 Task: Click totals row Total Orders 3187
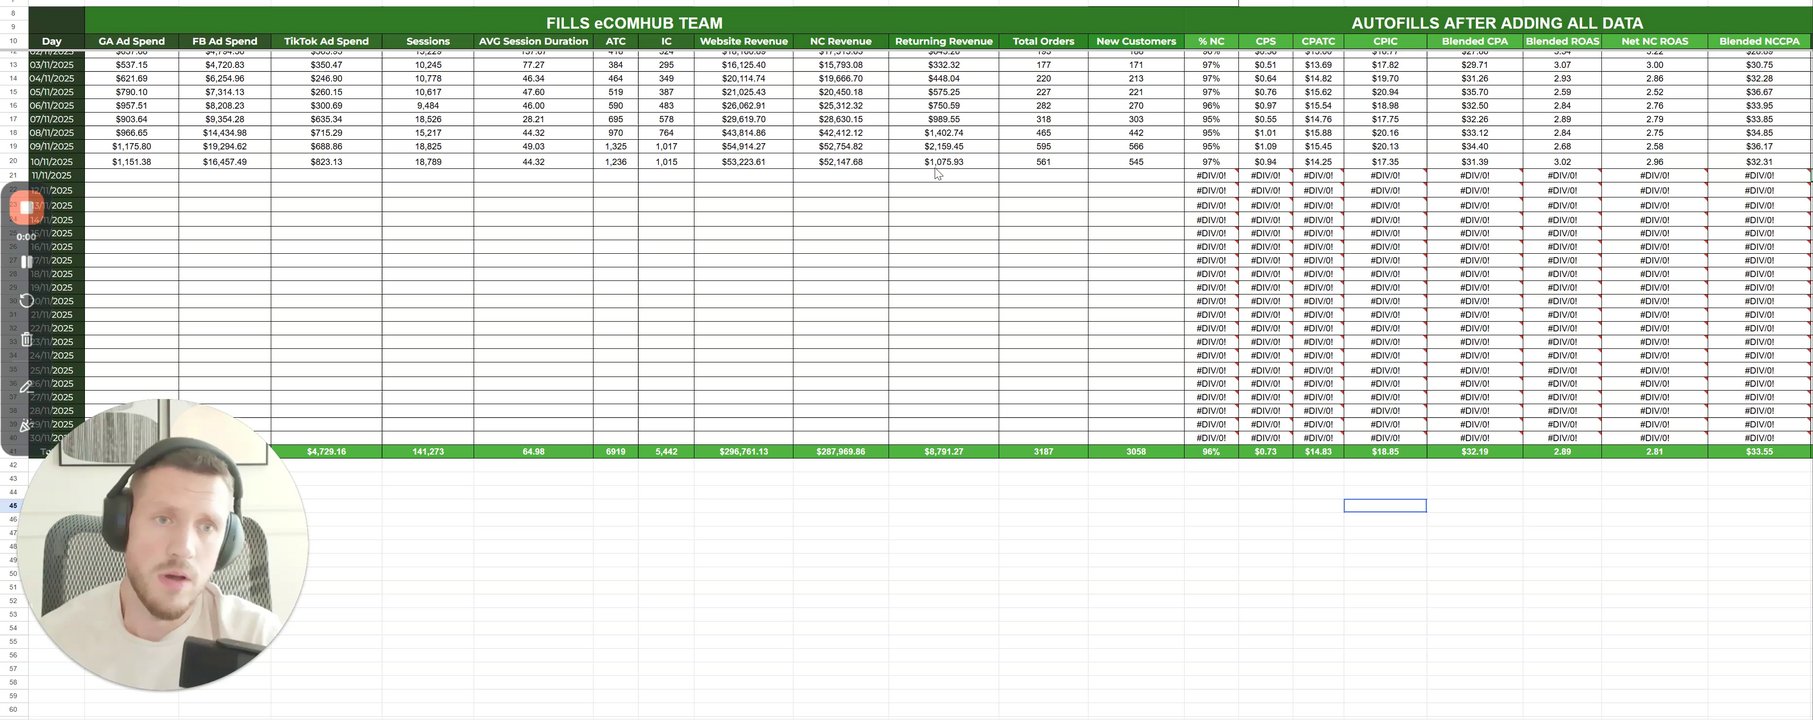coord(1043,451)
